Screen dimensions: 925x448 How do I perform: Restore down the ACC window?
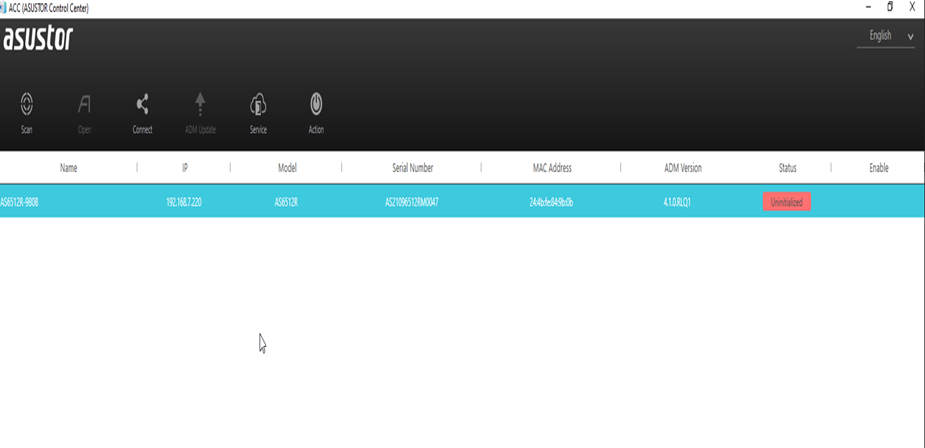tap(890, 7)
